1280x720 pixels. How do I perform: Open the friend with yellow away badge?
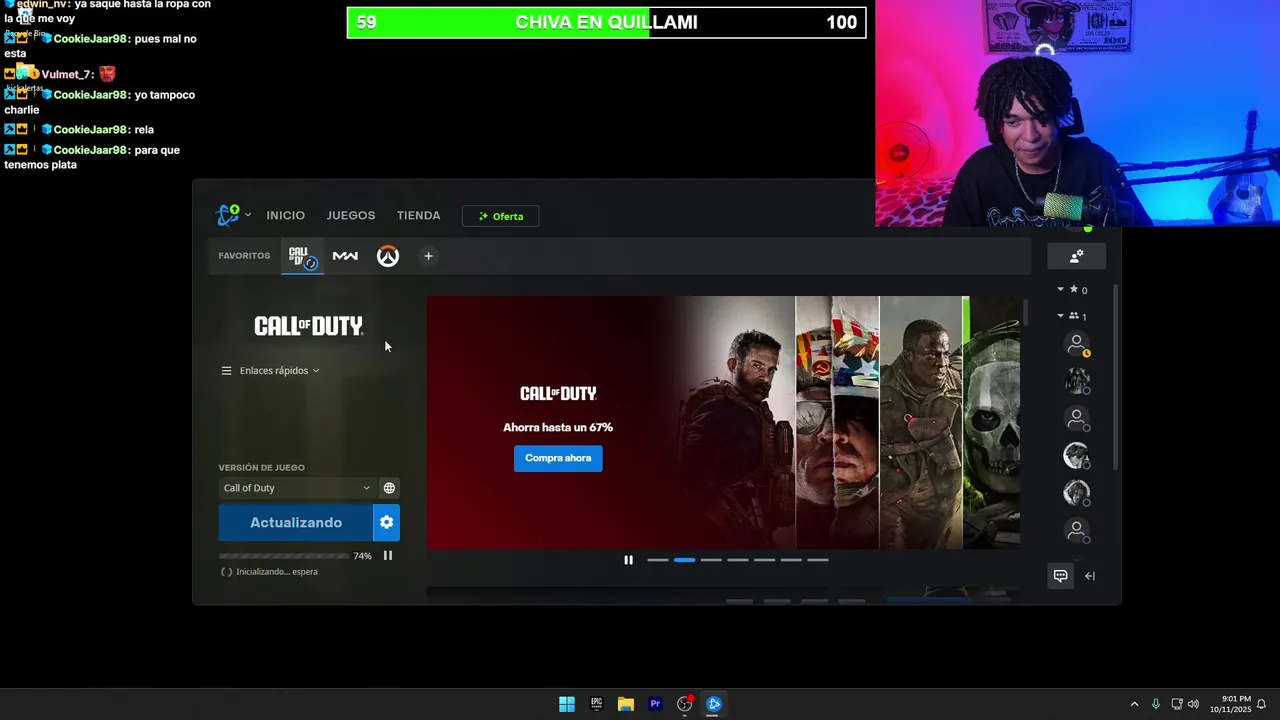(x=1077, y=345)
